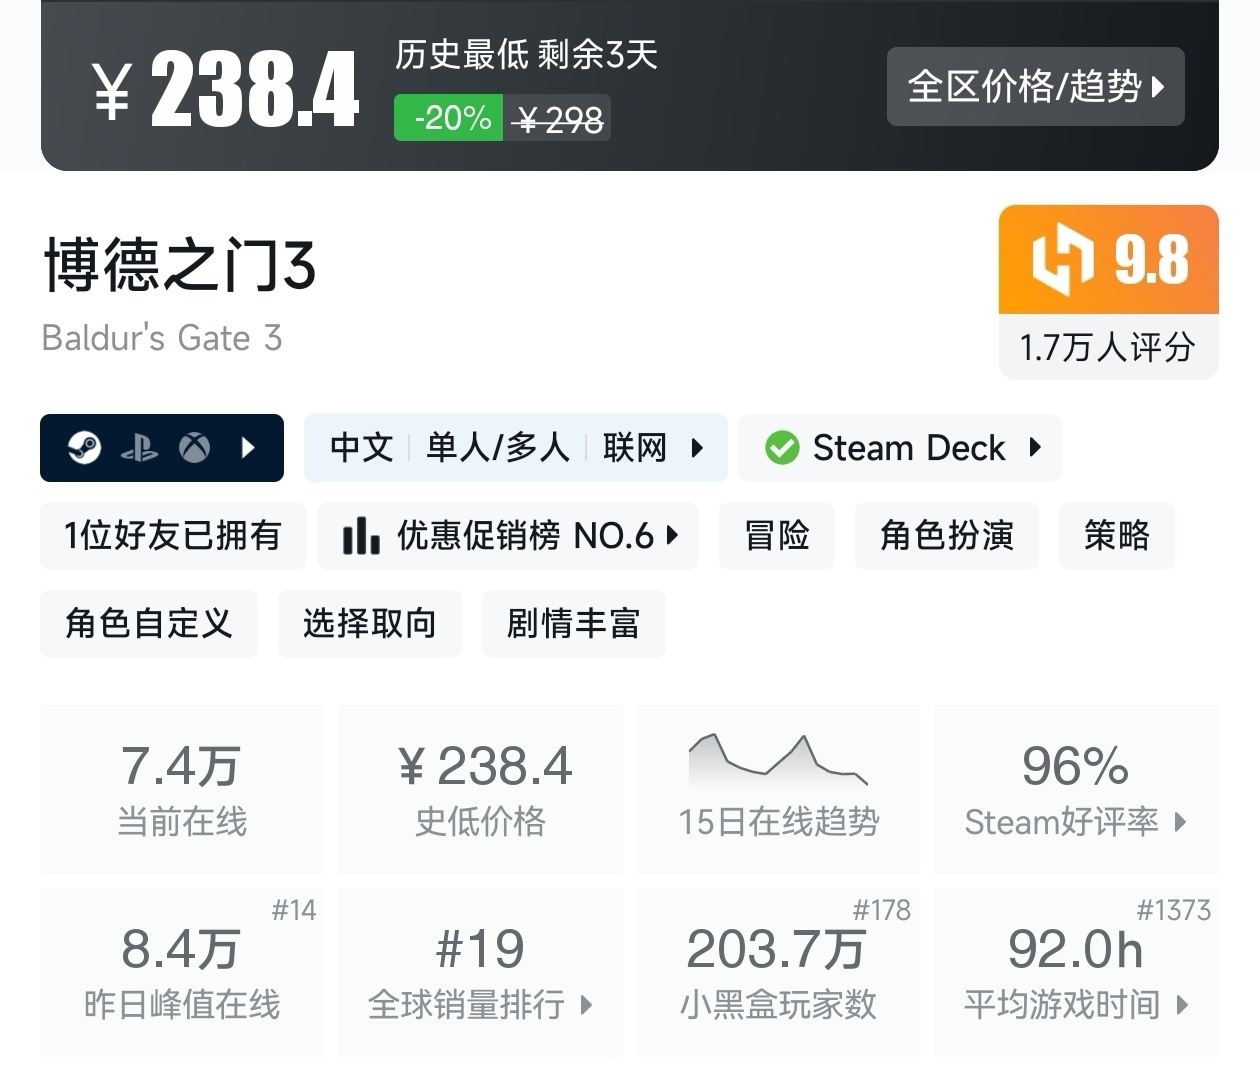Select the 冒险 tag
Image resolution: width=1260 pixels, height=1074 pixels.
point(777,536)
